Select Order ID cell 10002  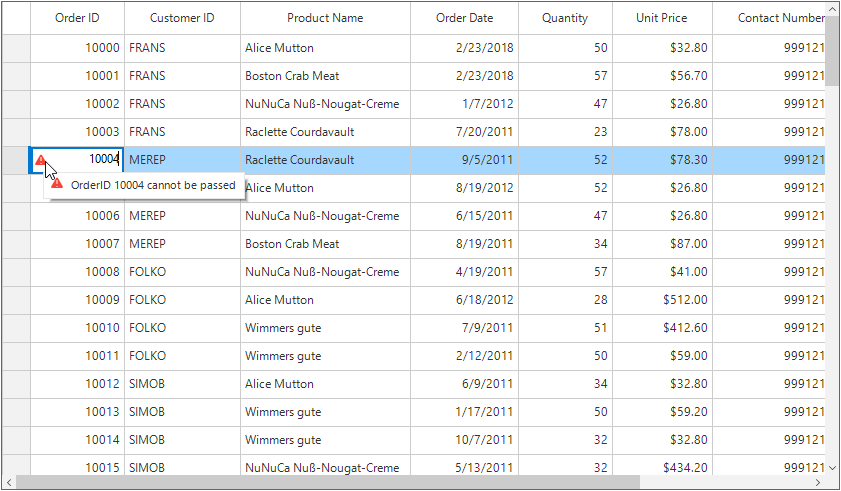(77, 104)
